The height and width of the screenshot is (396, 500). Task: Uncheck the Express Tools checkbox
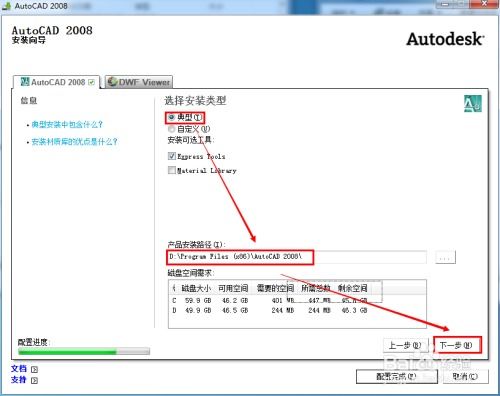point(172,156)
